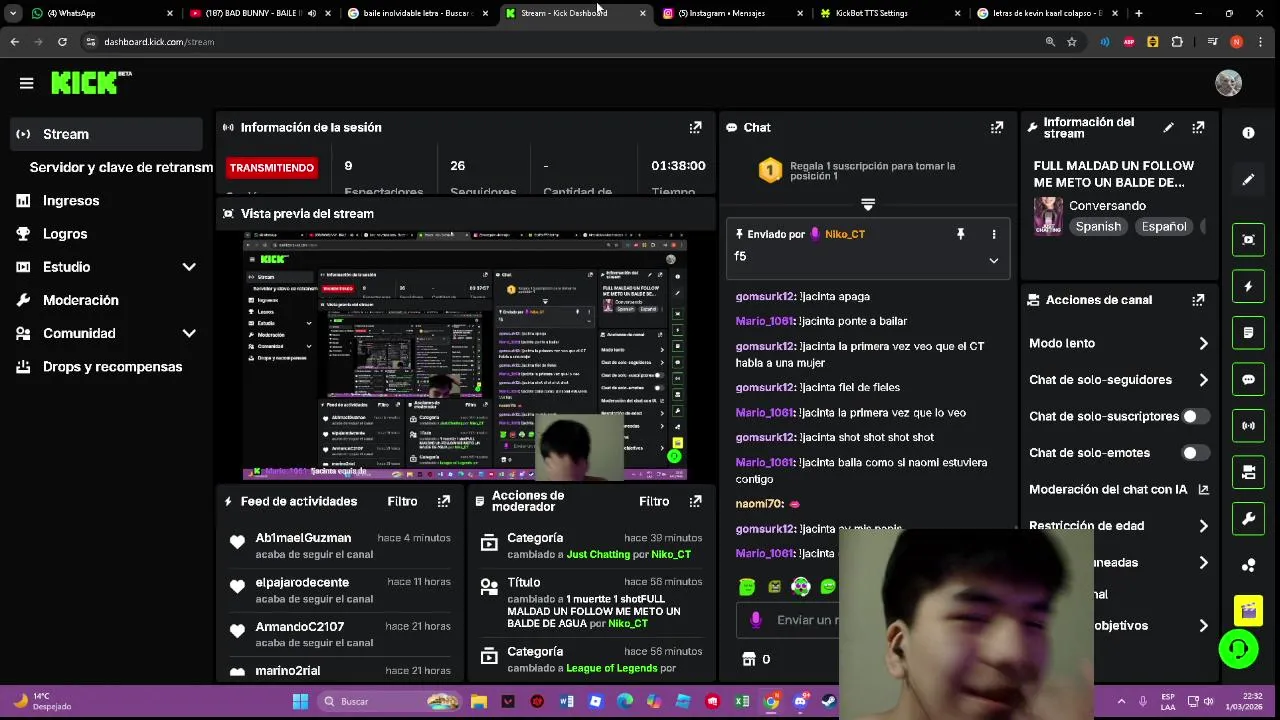Open the Filtro dropdown in Acciones de moderador
Image resolution: width=1280 pixels, height=720 pixels.
pos(654,501)
